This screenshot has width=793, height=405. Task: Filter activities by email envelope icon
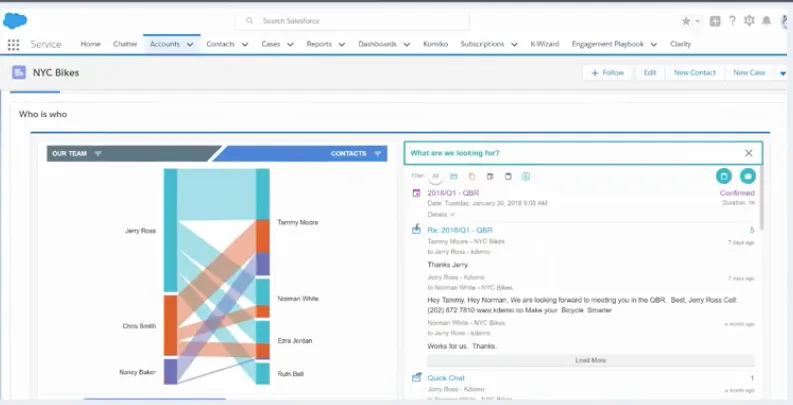click(x=454, y=176)
